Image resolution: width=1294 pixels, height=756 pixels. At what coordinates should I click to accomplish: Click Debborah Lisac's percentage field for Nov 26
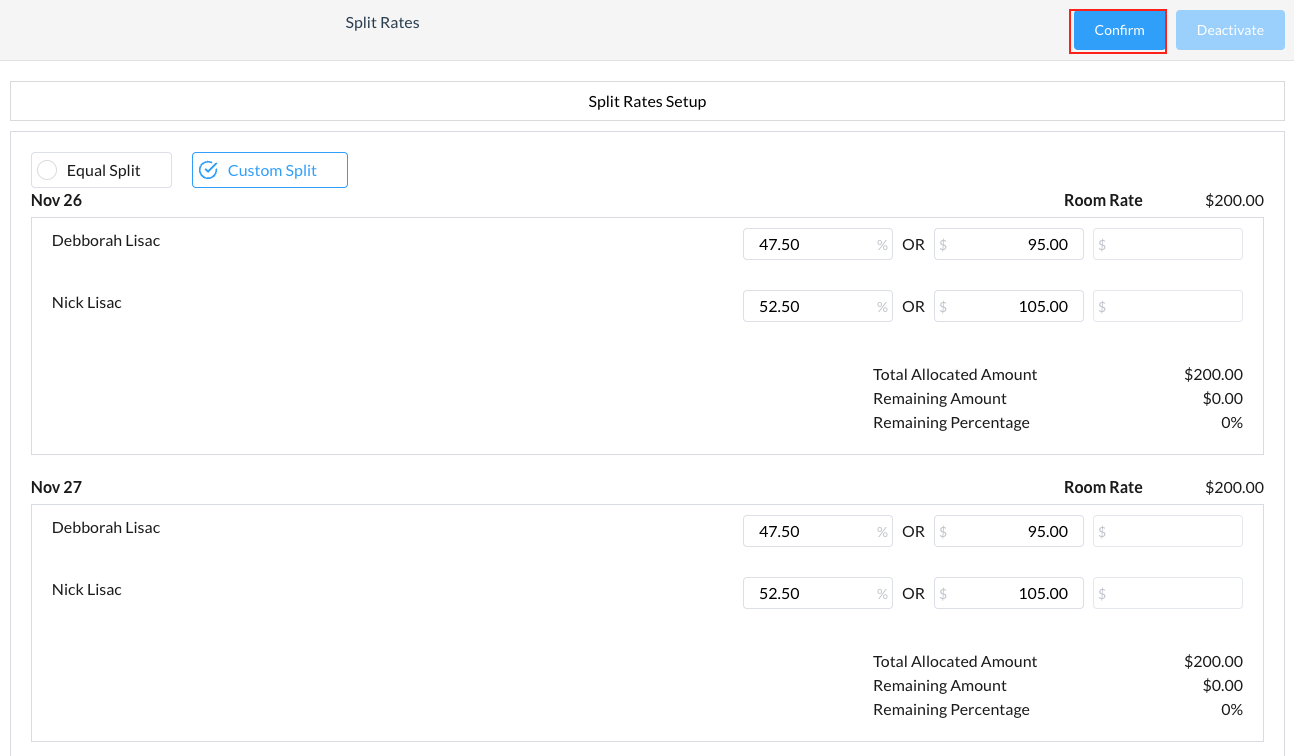click(817, 244)
